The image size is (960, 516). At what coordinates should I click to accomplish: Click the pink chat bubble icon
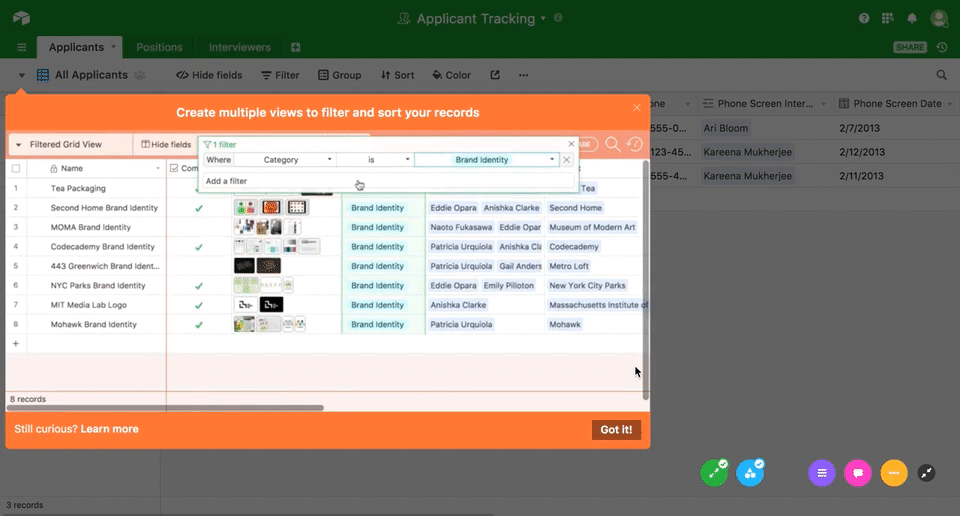[x=858, y=473]
